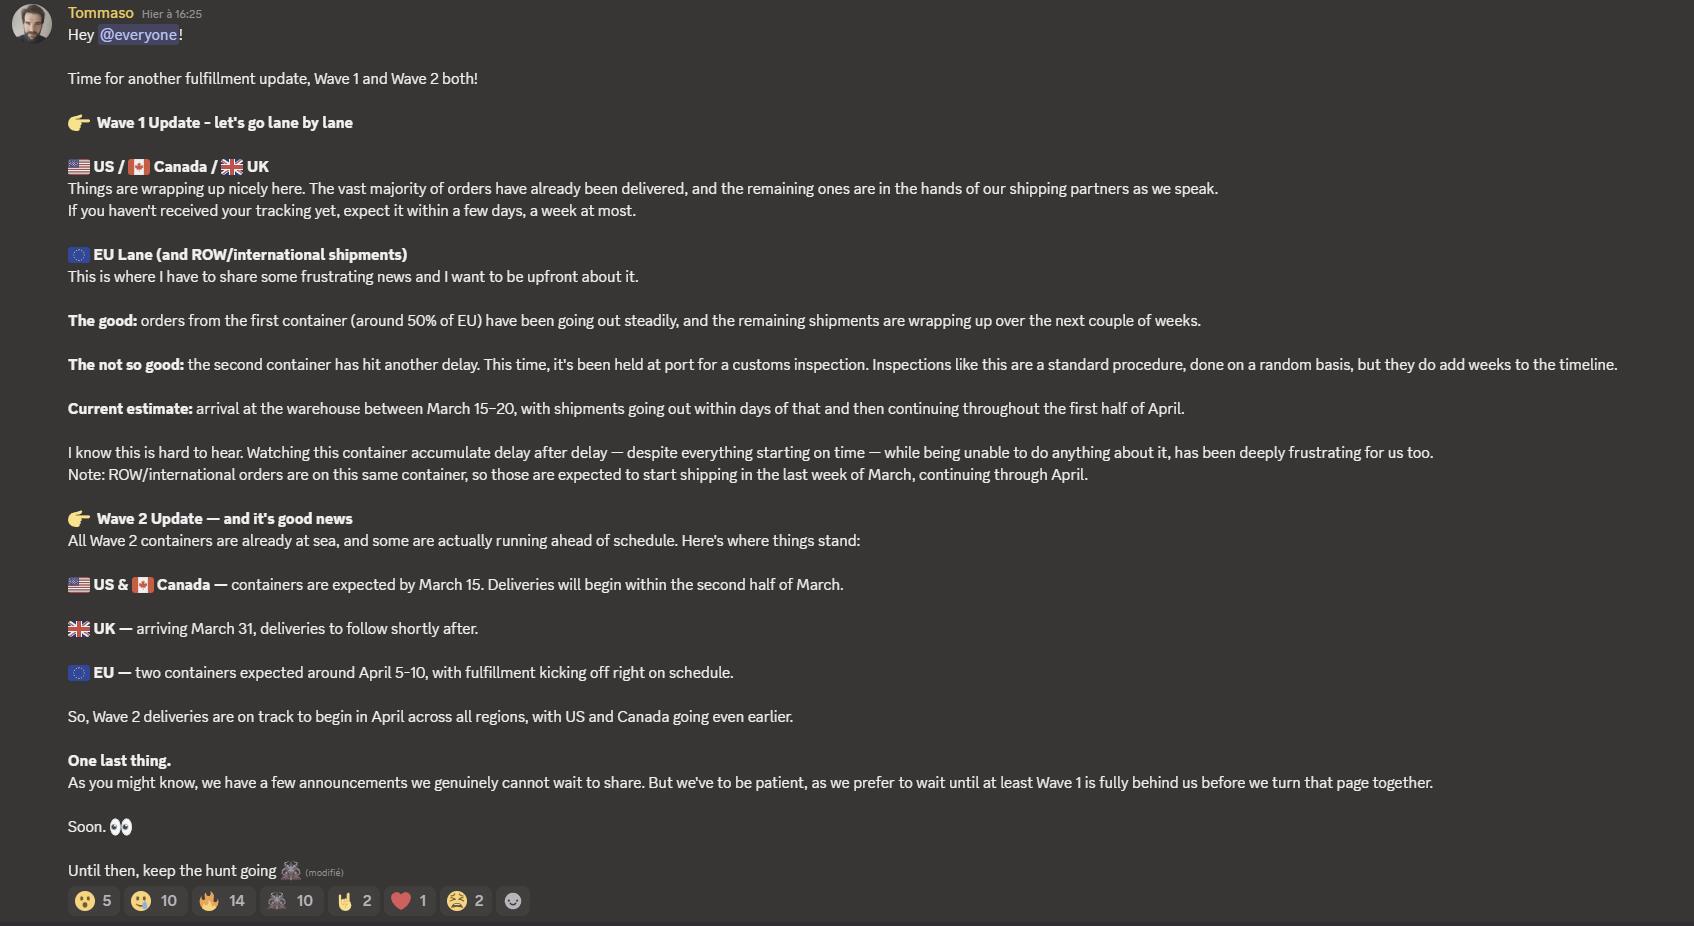Click the @everyone mention
This screenshot has width=1694, height=926.
139,35
